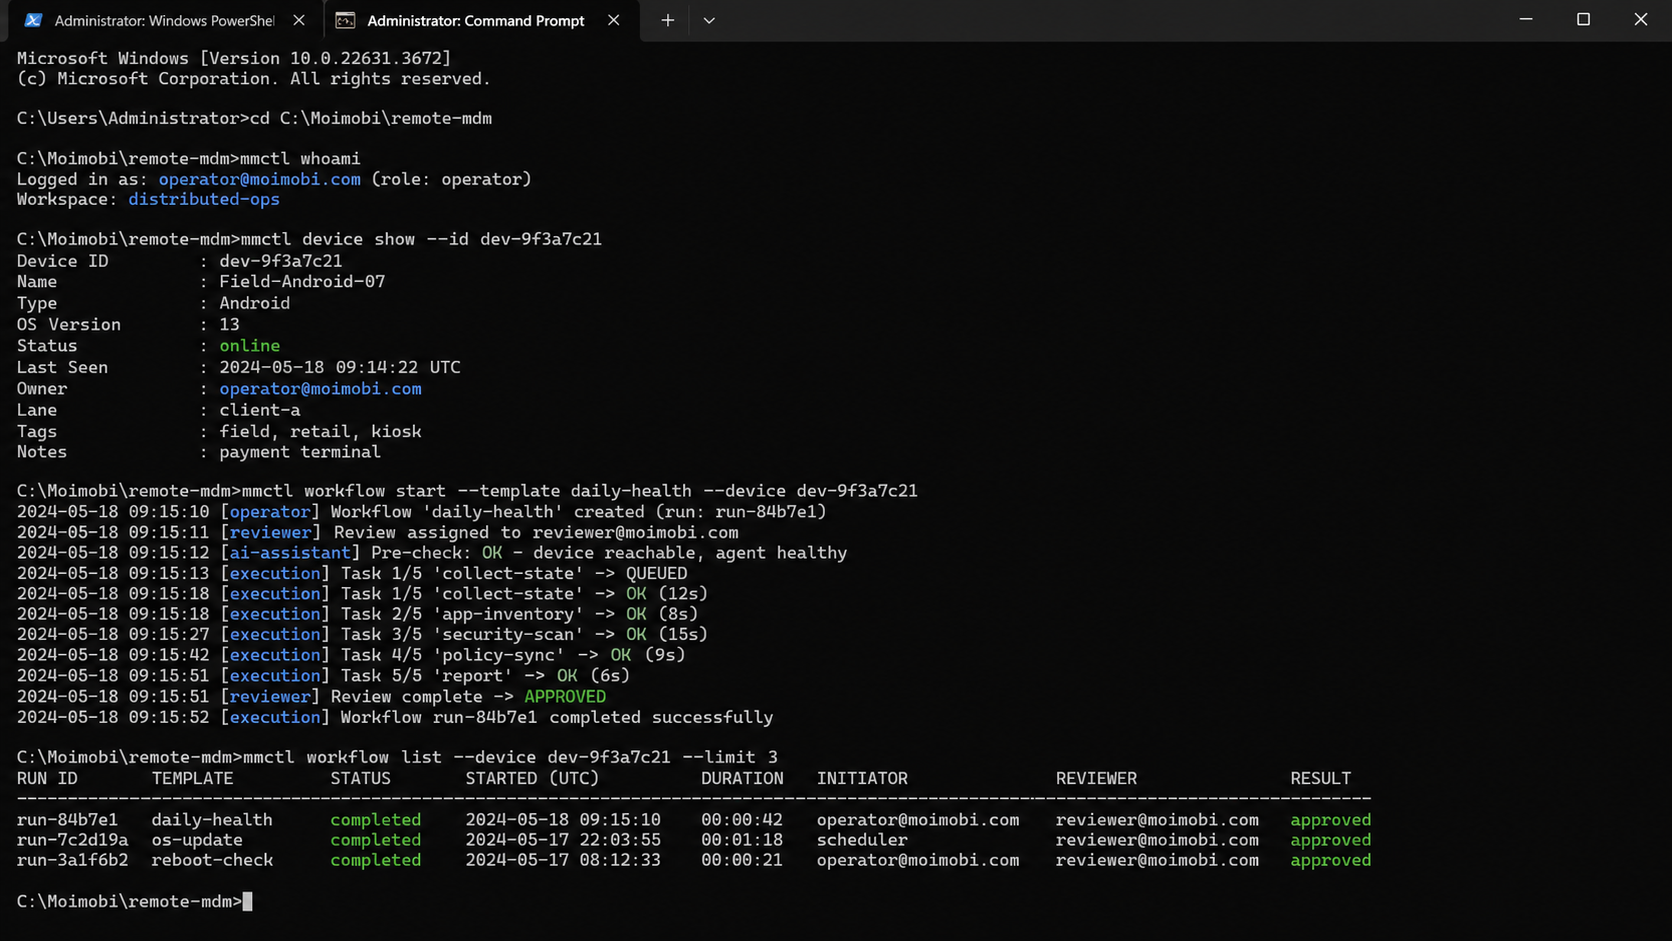
Task: Click the 'scheduler' initiator cell
Action: click(862, 840)
